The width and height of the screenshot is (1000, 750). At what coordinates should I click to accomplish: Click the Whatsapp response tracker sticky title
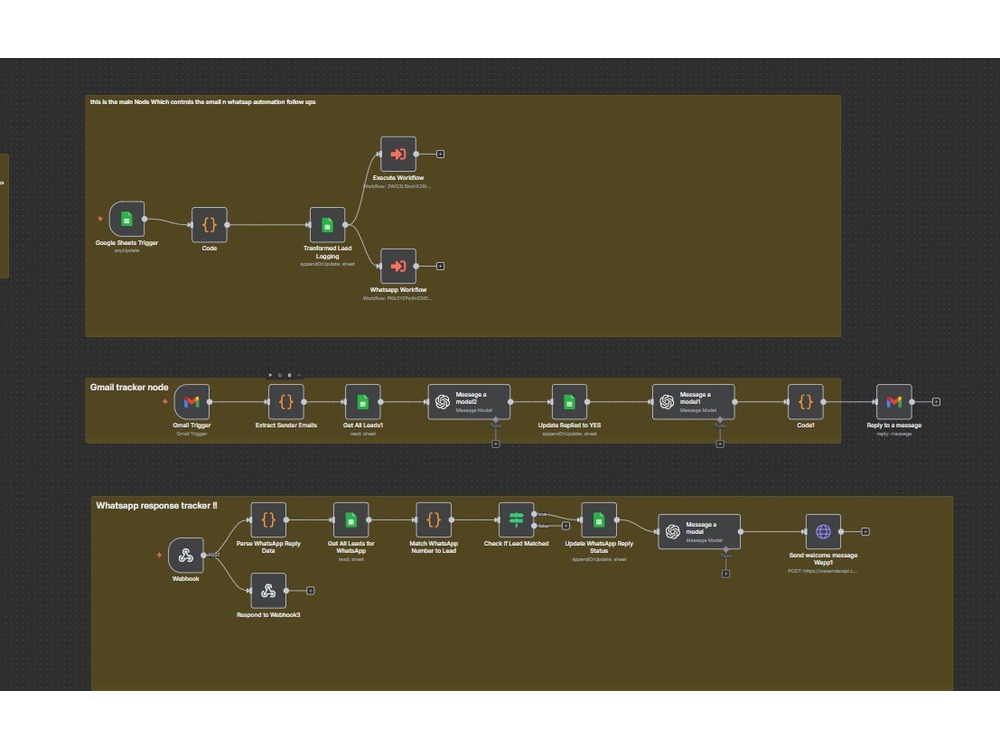(x=156, y=506)
